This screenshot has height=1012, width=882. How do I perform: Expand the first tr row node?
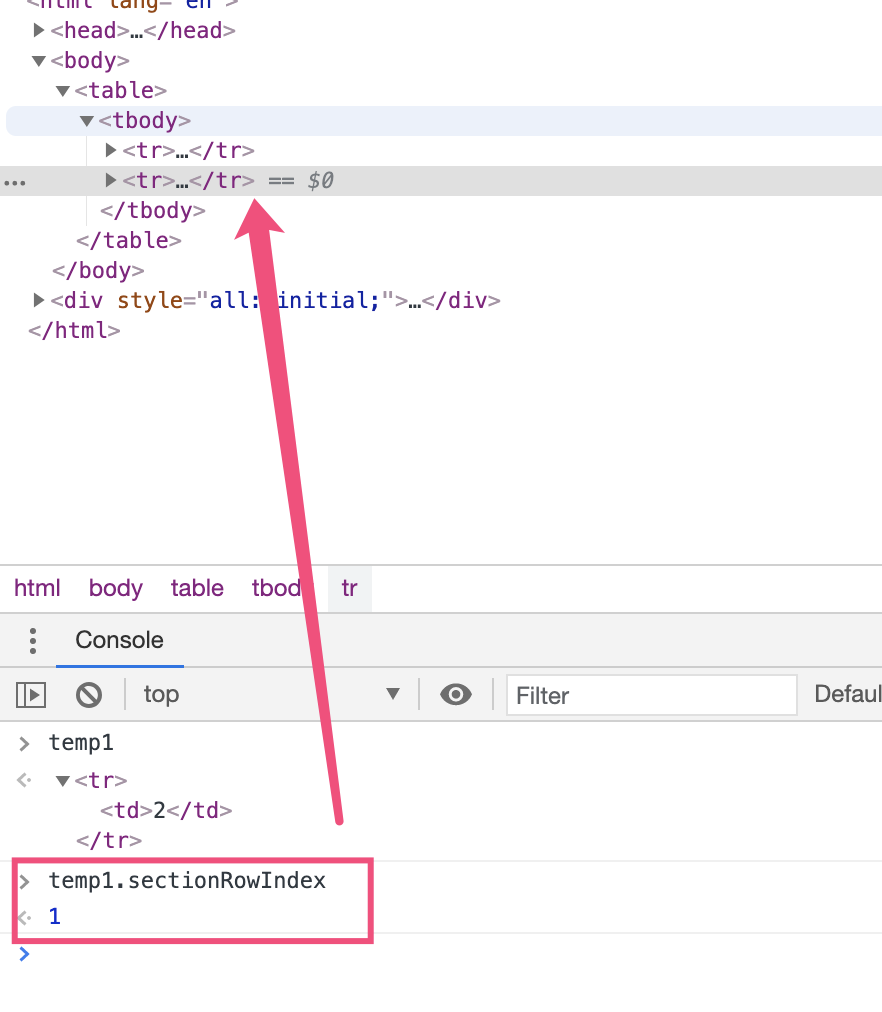pyautogui.click(x=111, y=150)
